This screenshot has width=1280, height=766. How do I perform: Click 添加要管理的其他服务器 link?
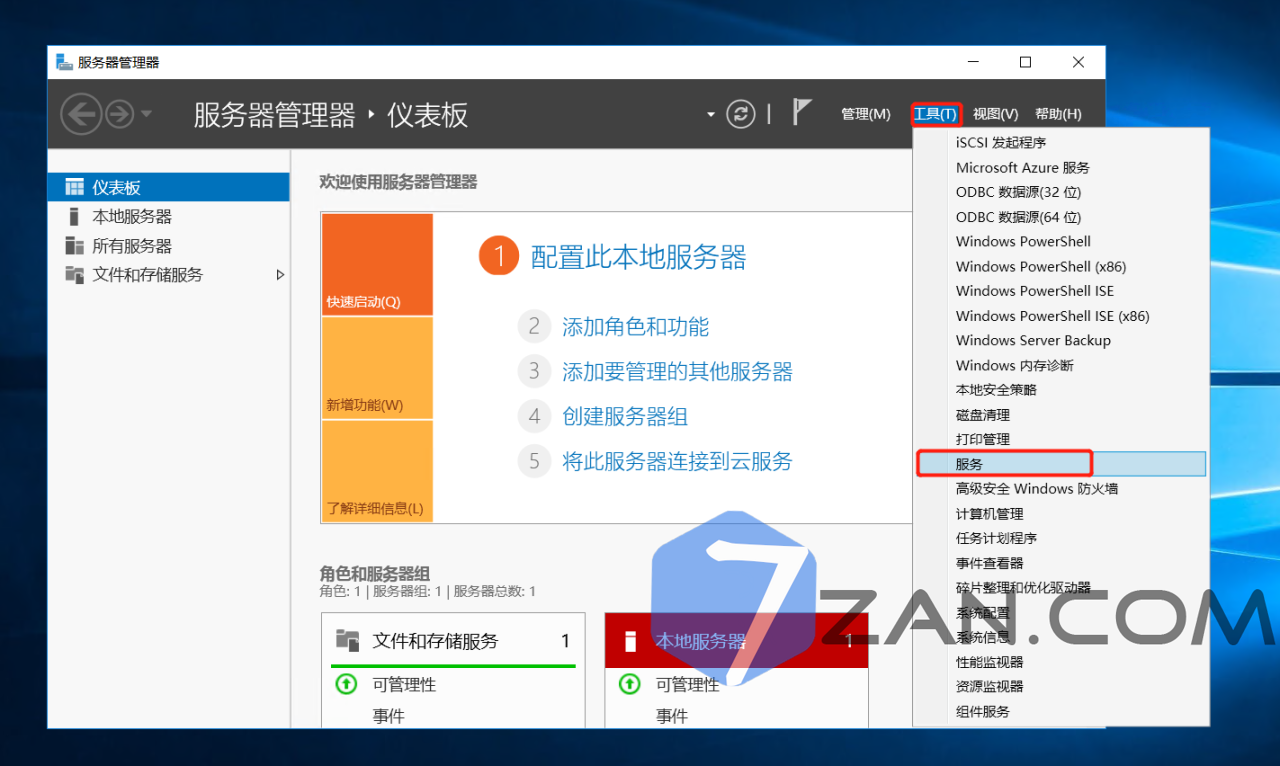[677, 371]
